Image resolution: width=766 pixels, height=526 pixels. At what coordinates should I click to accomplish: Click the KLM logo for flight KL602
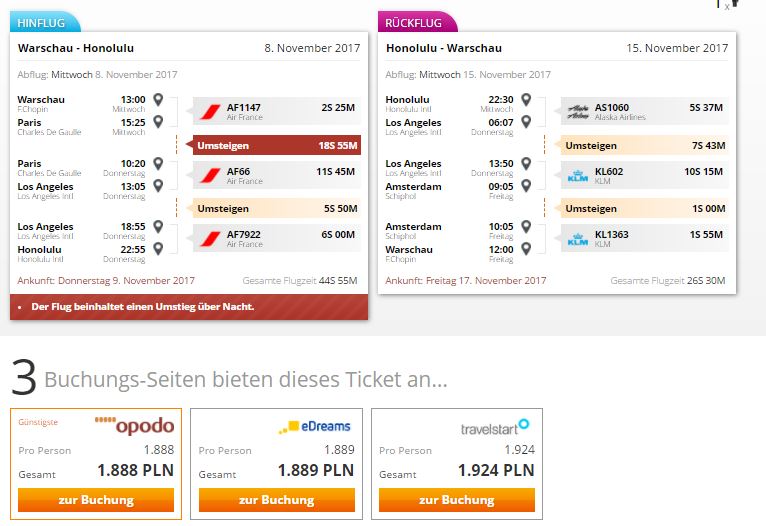(577, 176)
